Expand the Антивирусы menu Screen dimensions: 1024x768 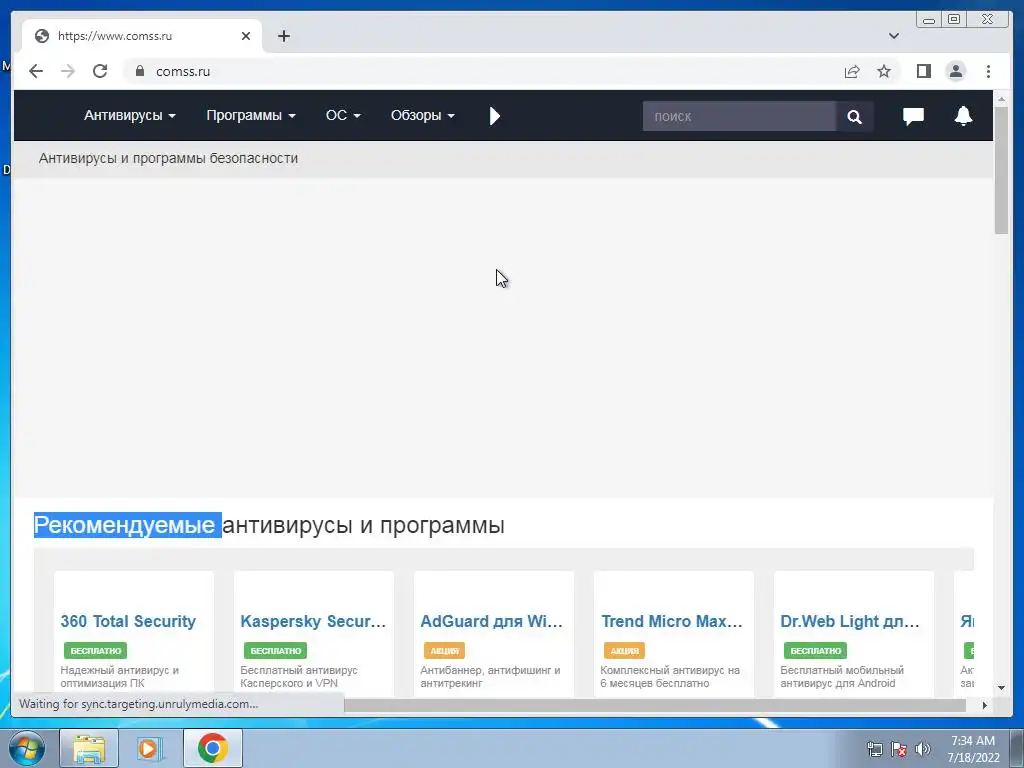[129, 116]
